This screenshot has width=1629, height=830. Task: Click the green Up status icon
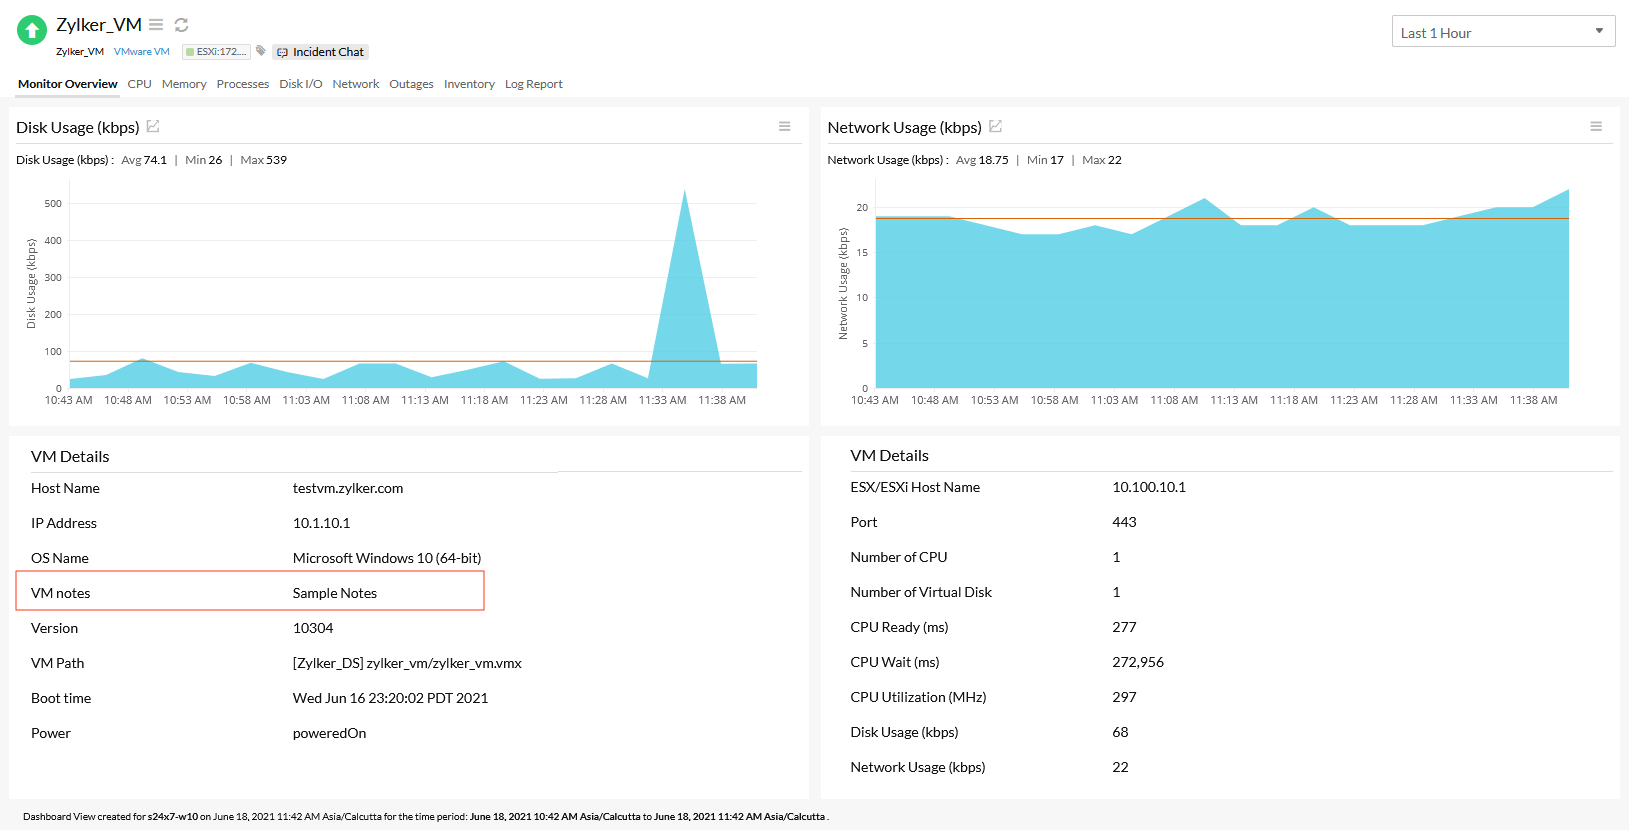(x=32, y=30)
